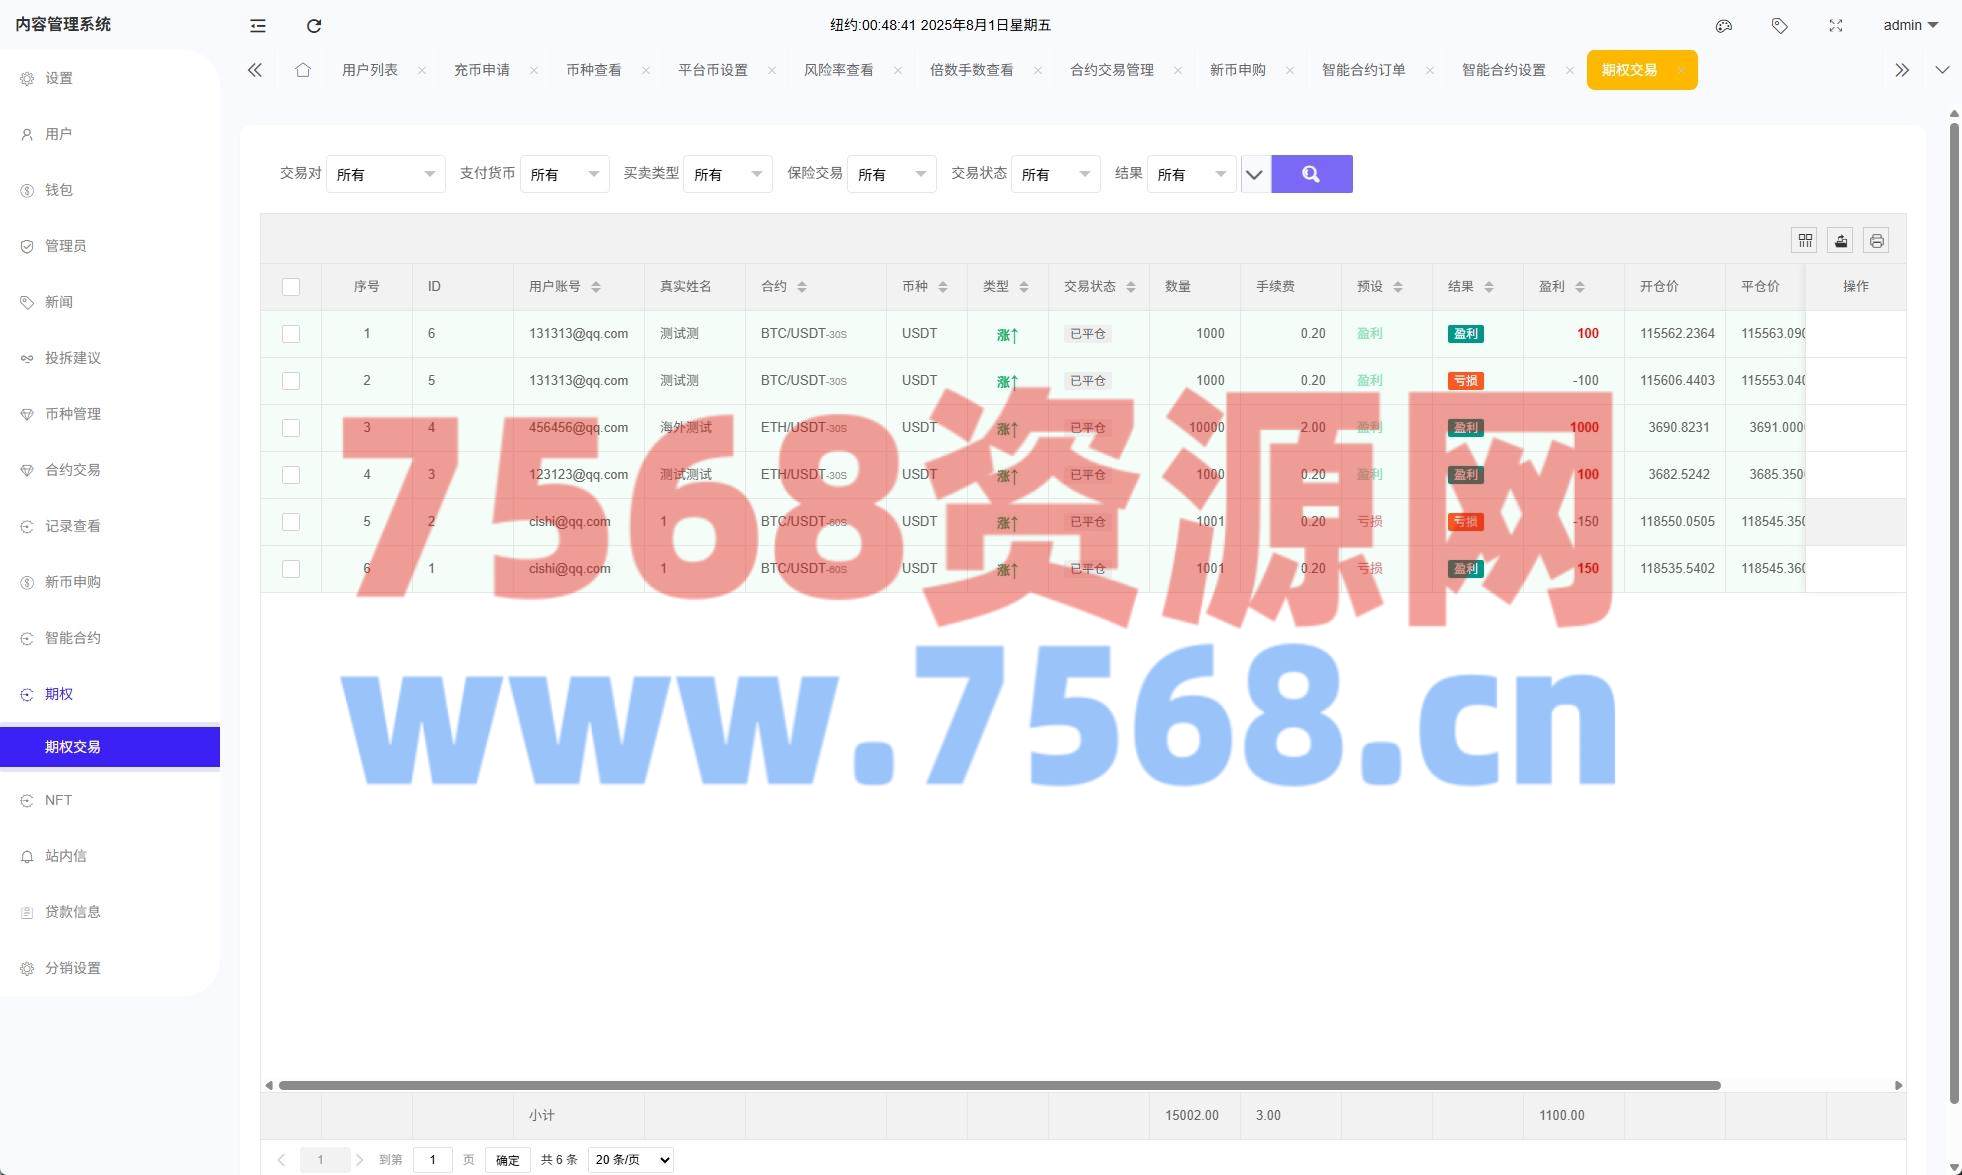
Task: Click the purple search icon button
Action: [1311, 174]
